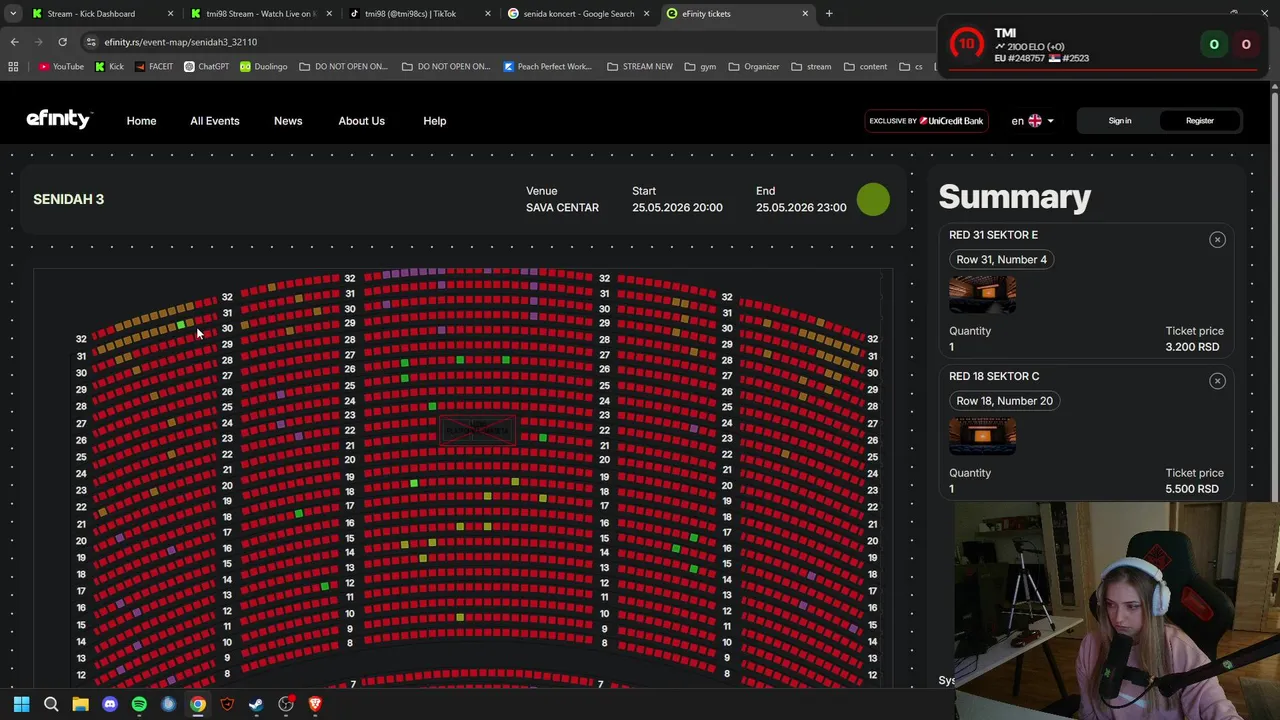The width and height of the screenshot is (1280, 720).
Task: Click the efinity logo
Action: coord(59,119)
